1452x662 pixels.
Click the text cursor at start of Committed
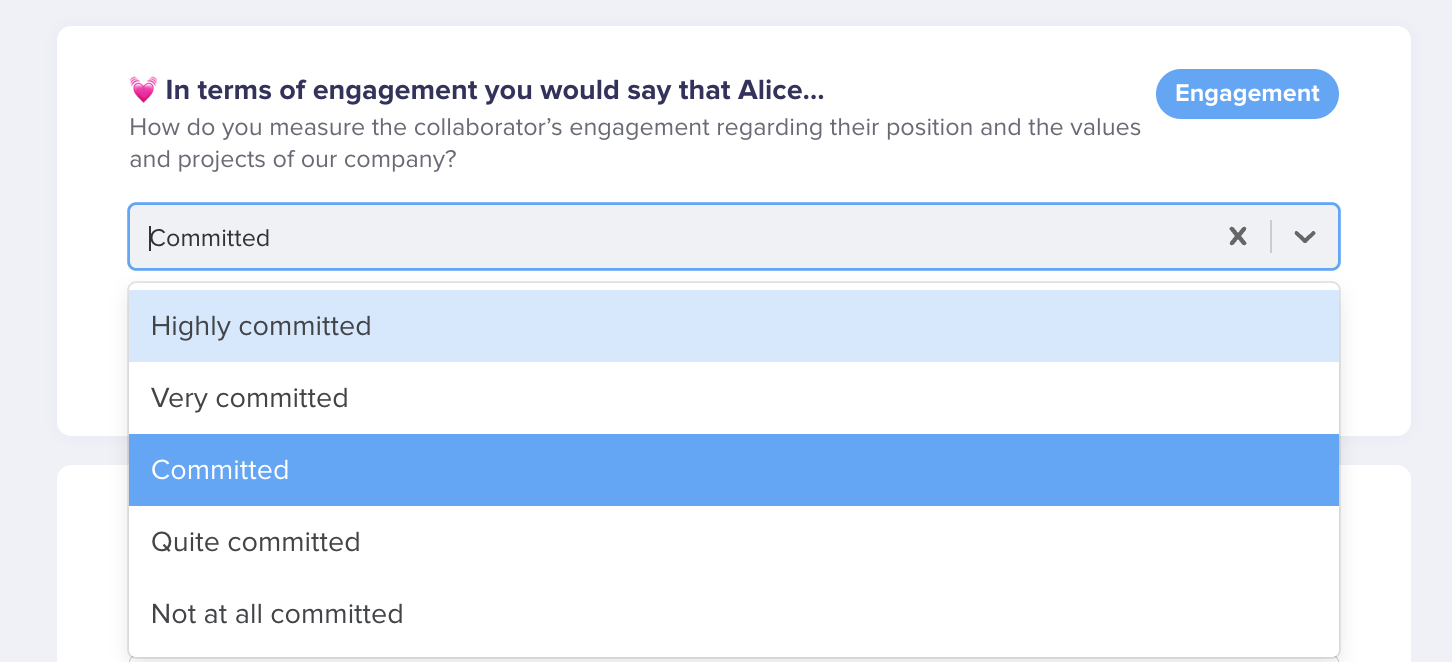pyautogui.click(x=150, y=238)
